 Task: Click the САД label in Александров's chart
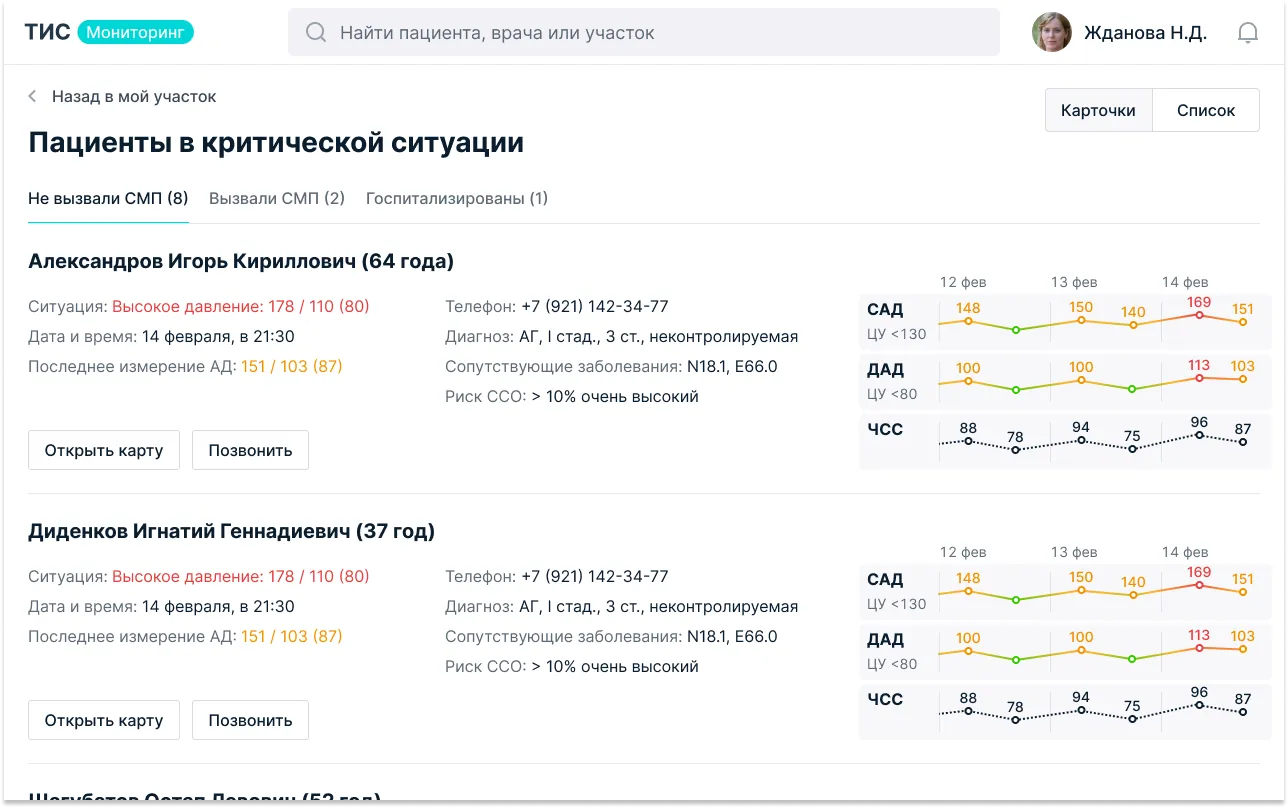click(885, 310)
